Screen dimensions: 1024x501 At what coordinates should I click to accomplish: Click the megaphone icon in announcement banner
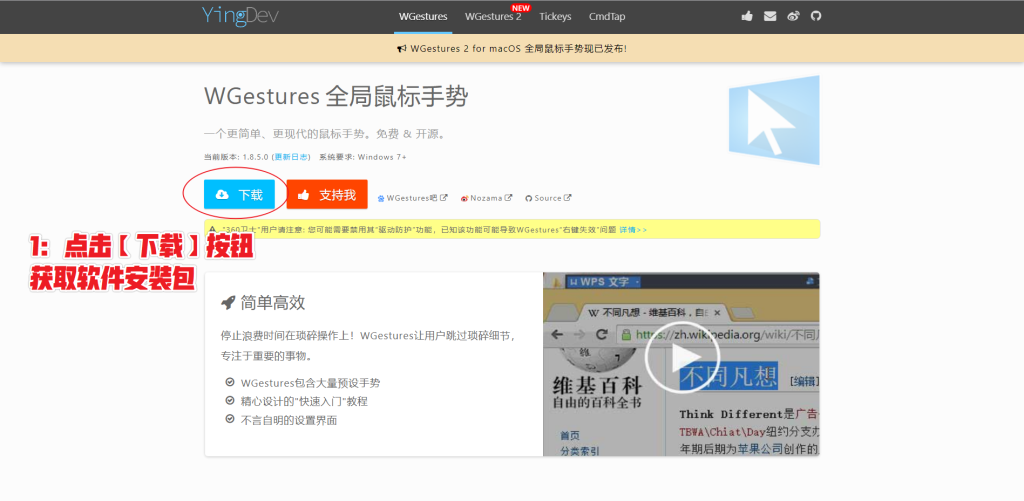tap(402, 49)
